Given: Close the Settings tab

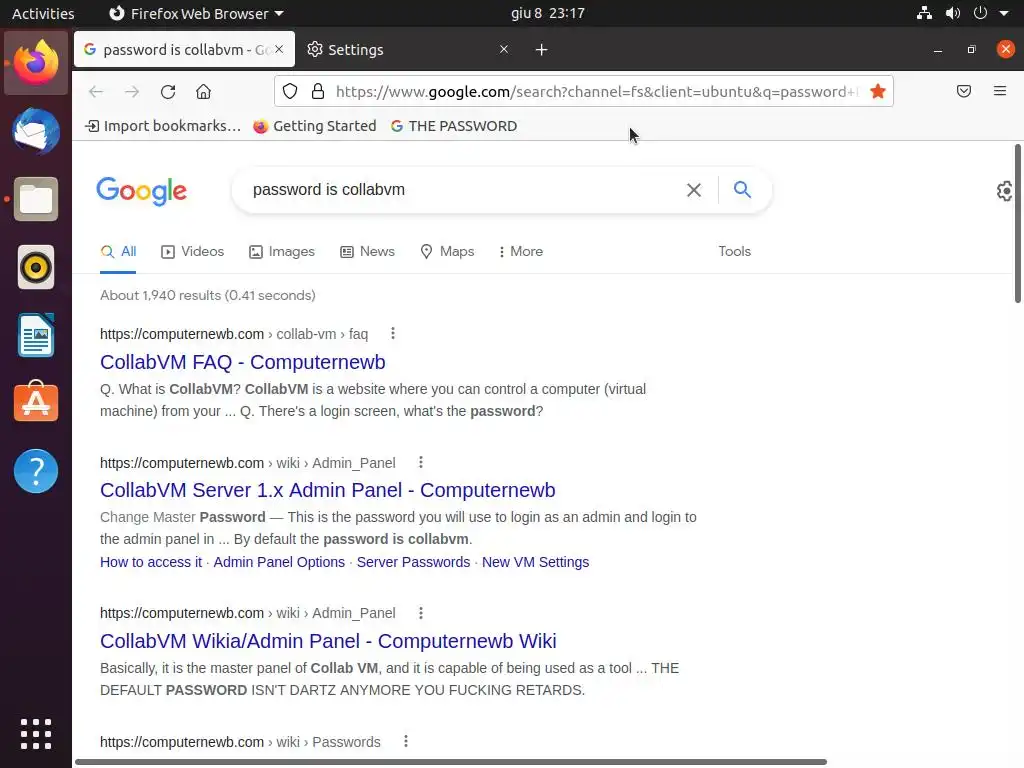Looking at the screenshot, I should click(x=504, y=49).
